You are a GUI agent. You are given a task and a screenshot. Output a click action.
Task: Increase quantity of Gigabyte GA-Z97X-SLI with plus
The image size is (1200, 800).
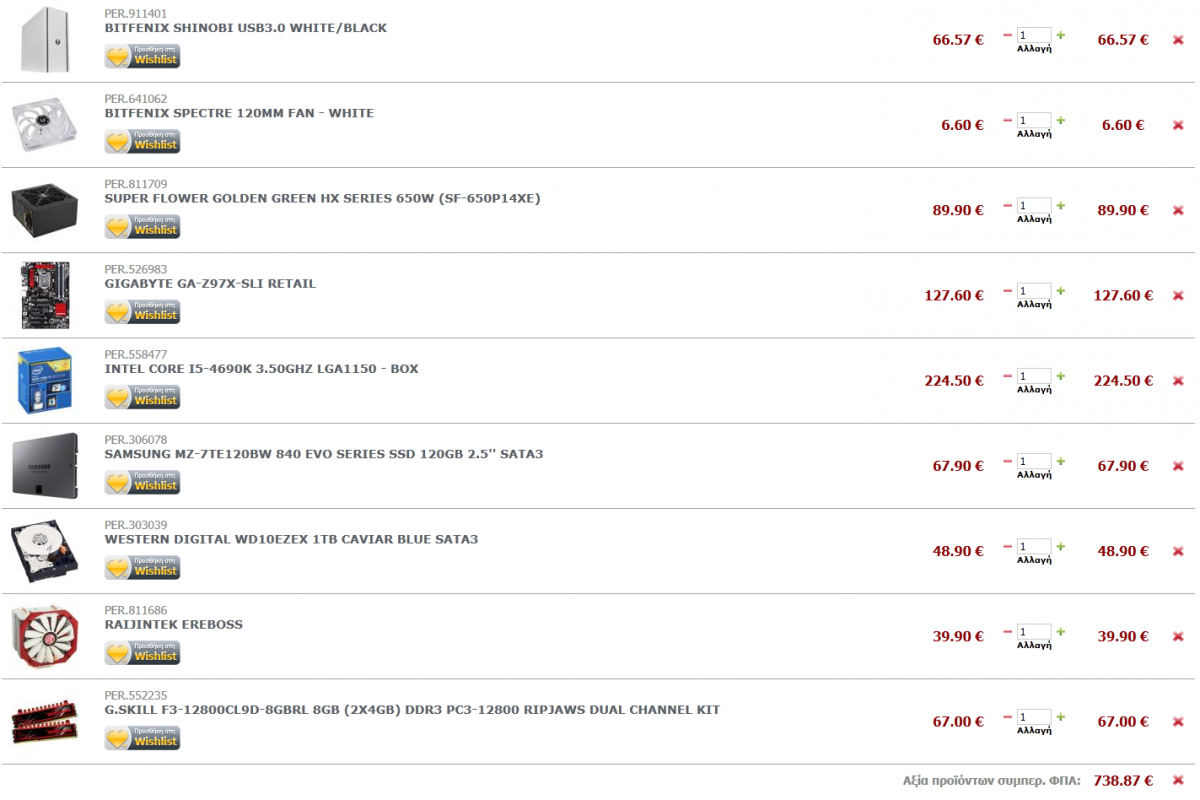(x=1061, y=291)
